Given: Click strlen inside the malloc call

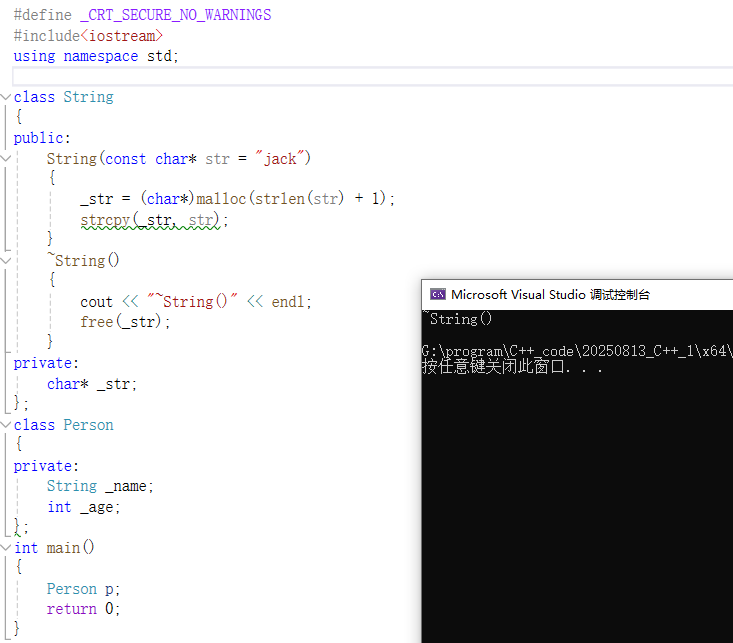Looking at the screenshot, I should [280, 199].
